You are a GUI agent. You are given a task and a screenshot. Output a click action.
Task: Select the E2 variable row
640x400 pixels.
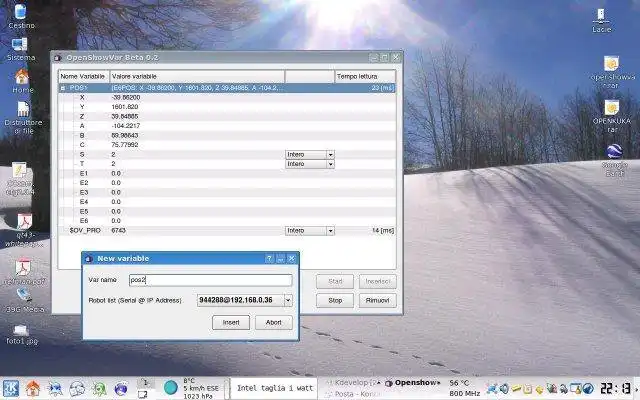click(x=227, y=183)
